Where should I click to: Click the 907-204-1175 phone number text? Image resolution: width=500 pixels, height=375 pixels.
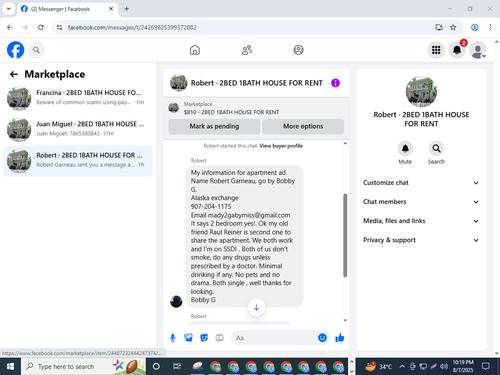click(211, 206)
